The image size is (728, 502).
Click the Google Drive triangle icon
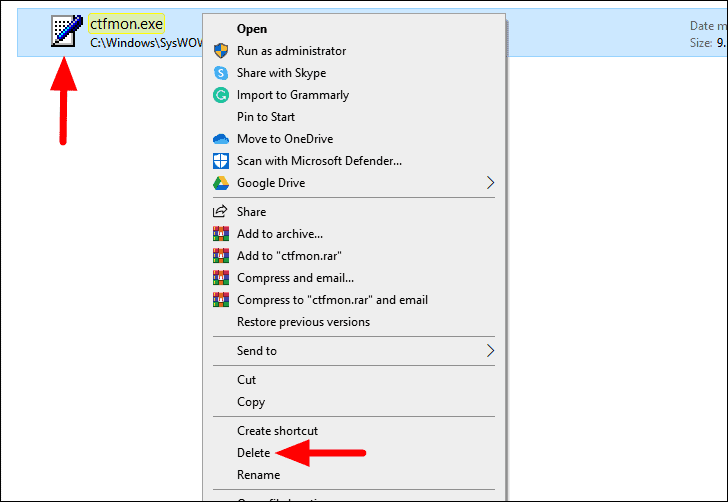click(x=221, y=183)
